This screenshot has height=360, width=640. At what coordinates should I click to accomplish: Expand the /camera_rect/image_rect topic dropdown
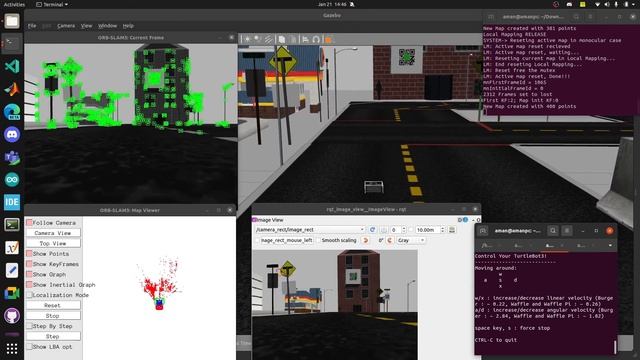click(x=309, y=230)
